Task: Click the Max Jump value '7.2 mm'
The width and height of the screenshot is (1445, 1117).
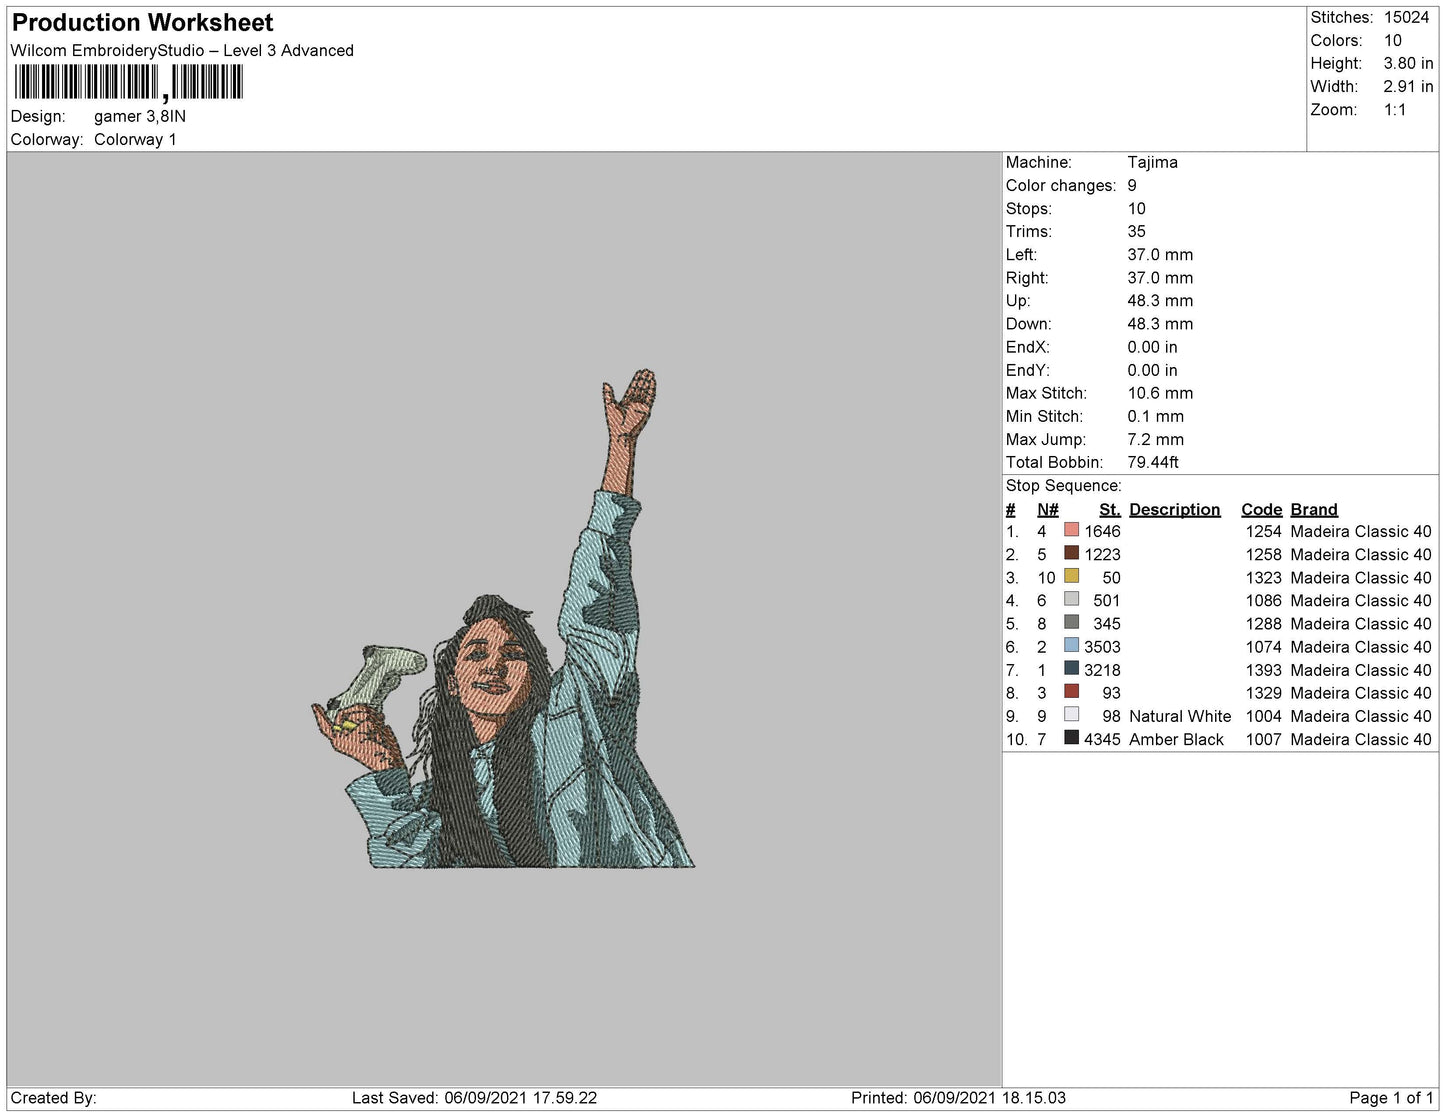Action: click(x=1155, y=439)
